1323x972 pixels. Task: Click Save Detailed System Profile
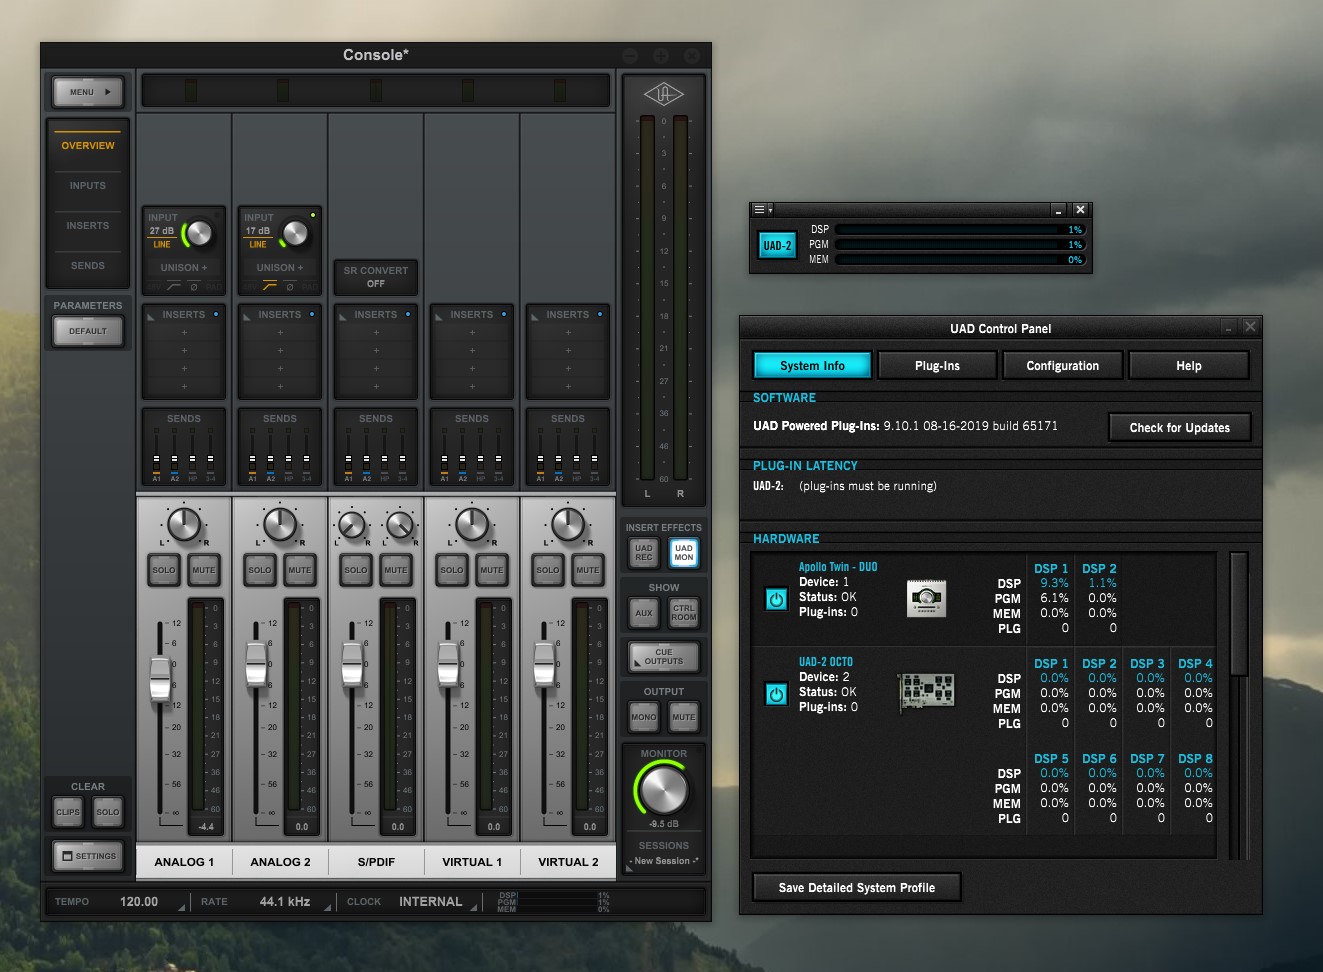[x=856, y=888]
